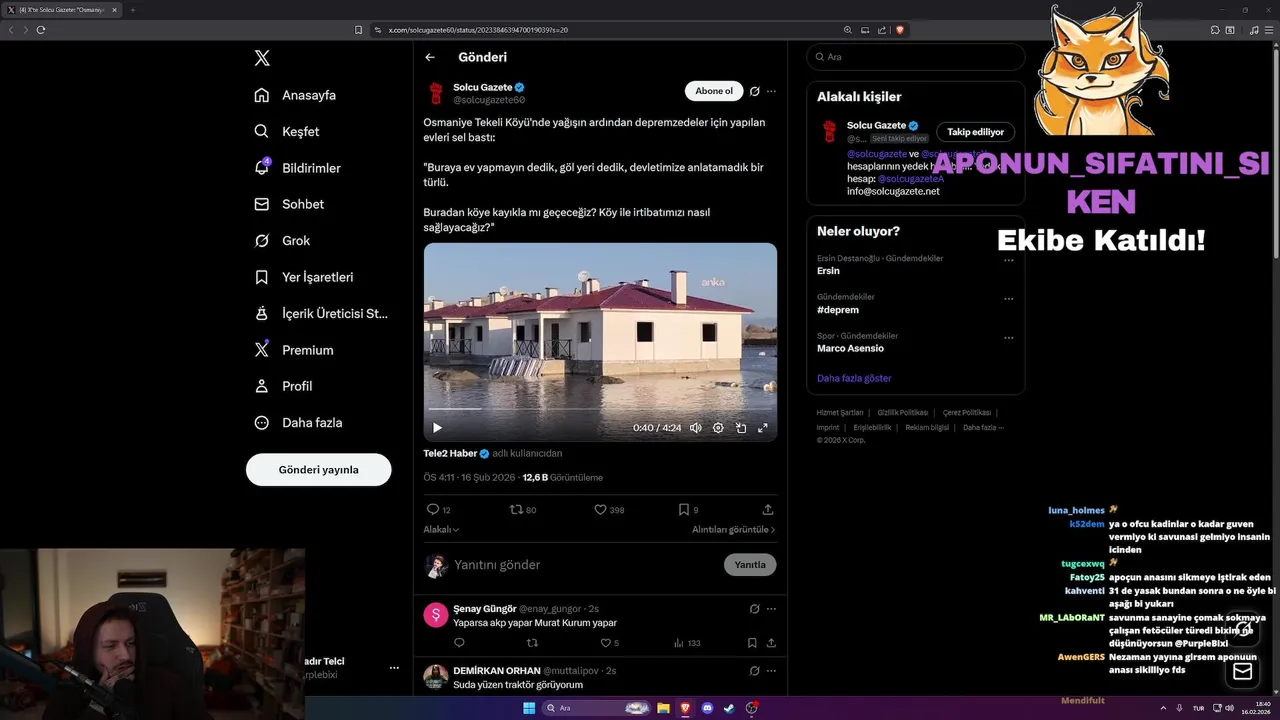Open Keşfet in the sidebar

point(287,131)
